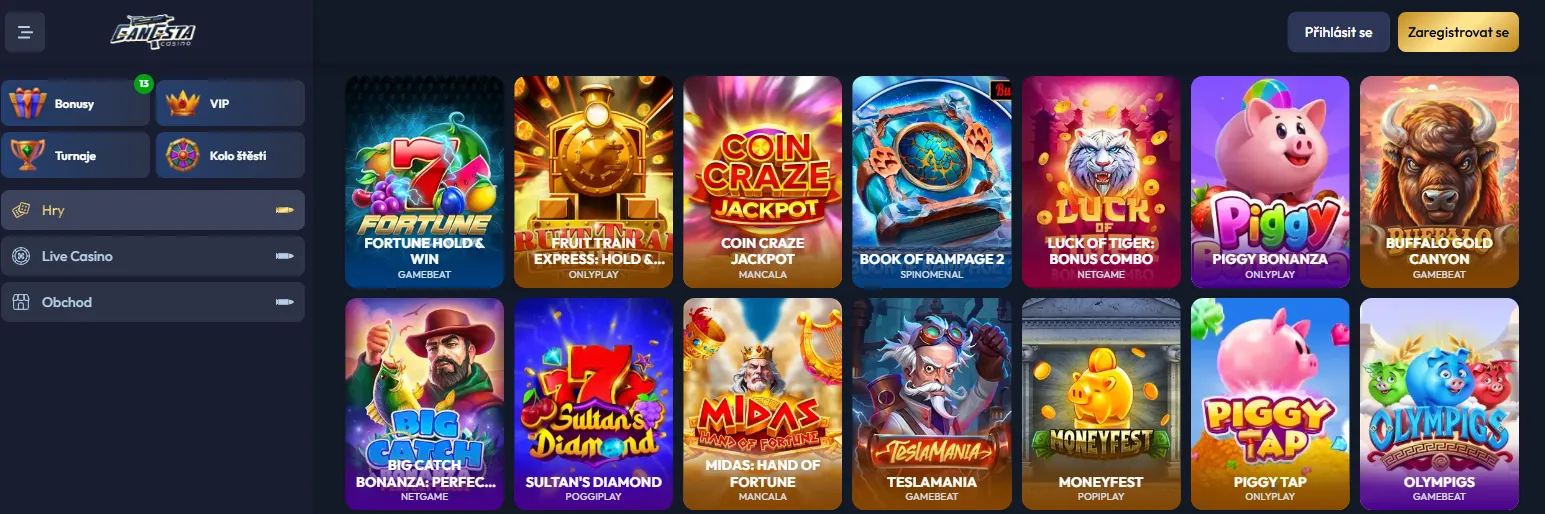Click the Live Casino roulette chip icon
This screenshot has width=1545, height=514.
(x=20, y=256)
